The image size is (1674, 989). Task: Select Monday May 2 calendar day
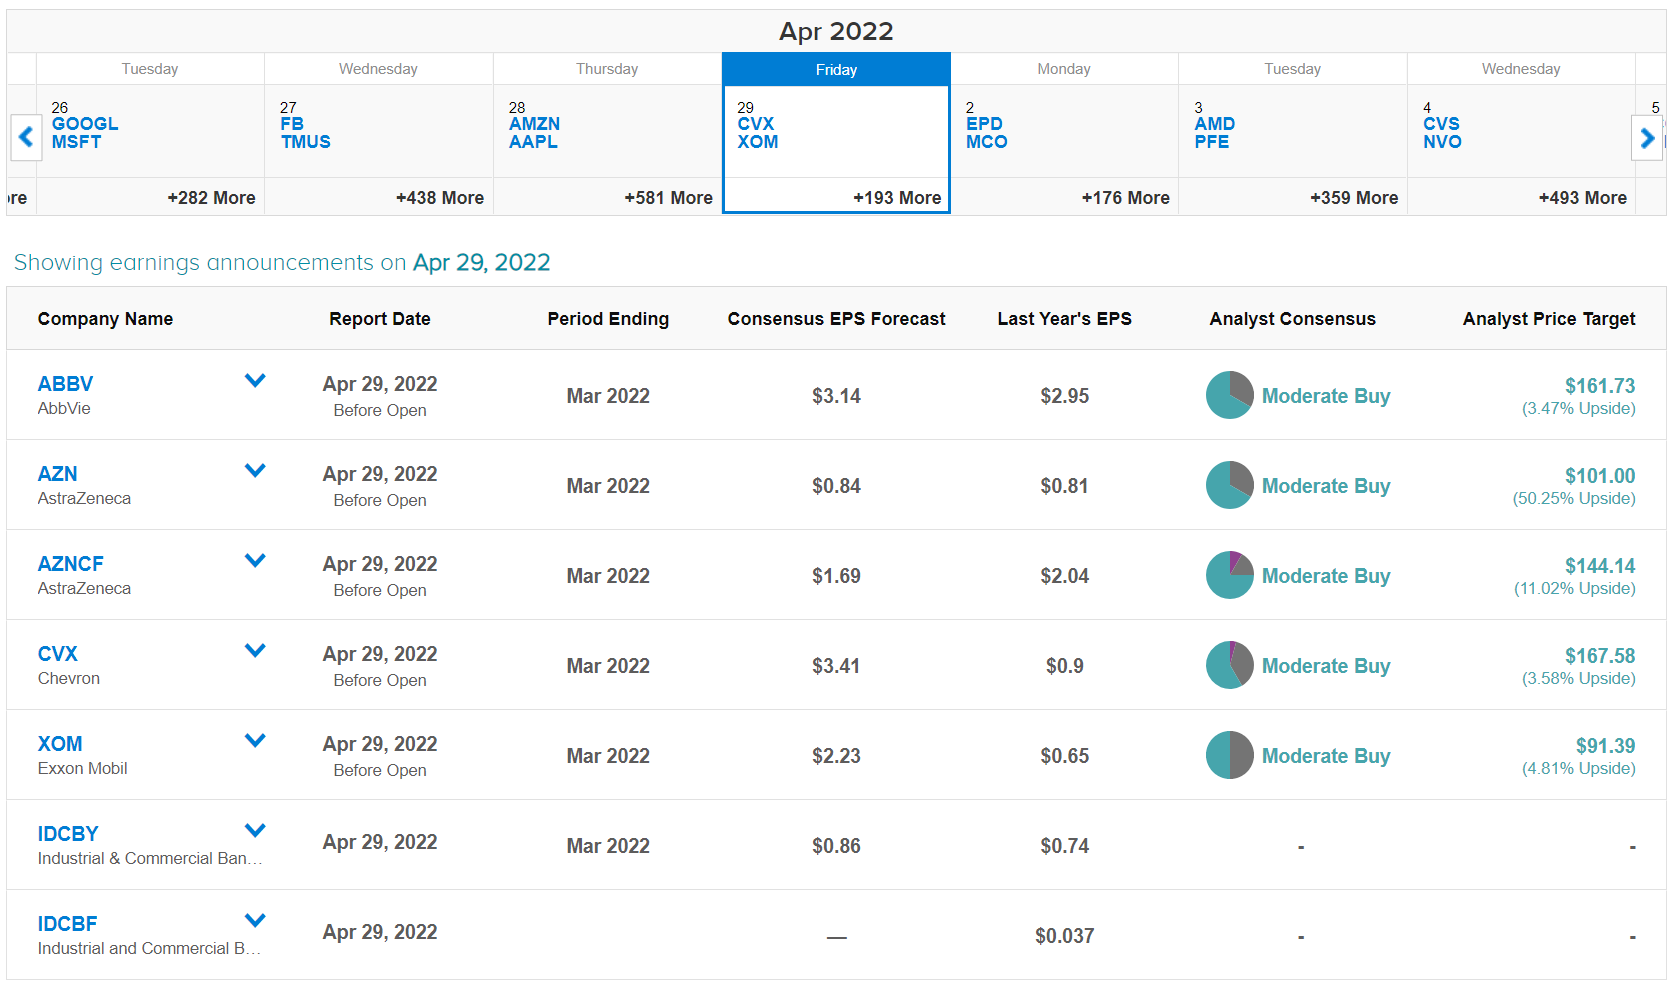[x=1065, y=133]
